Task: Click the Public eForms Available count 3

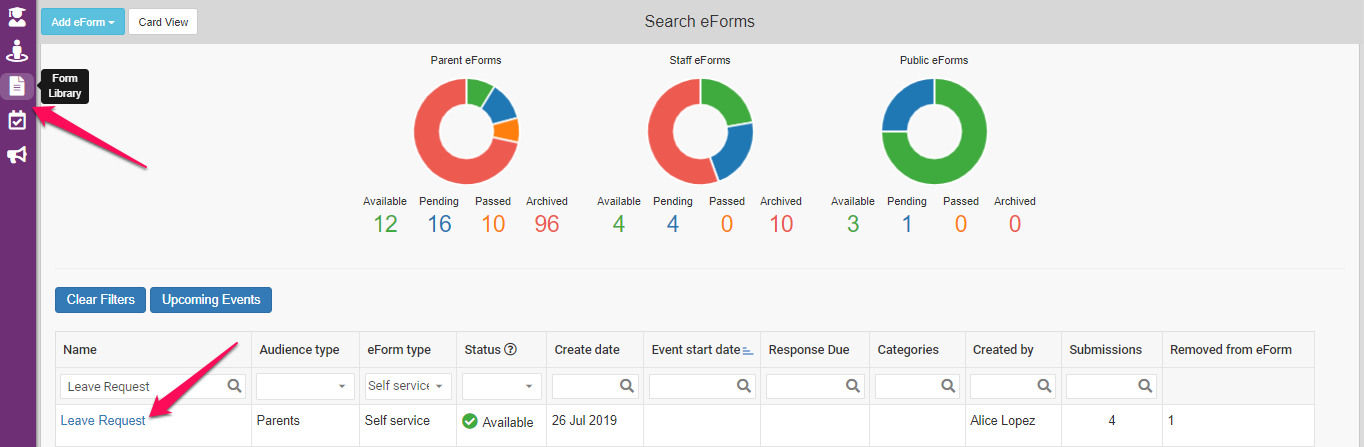Action: pos(853,224)
